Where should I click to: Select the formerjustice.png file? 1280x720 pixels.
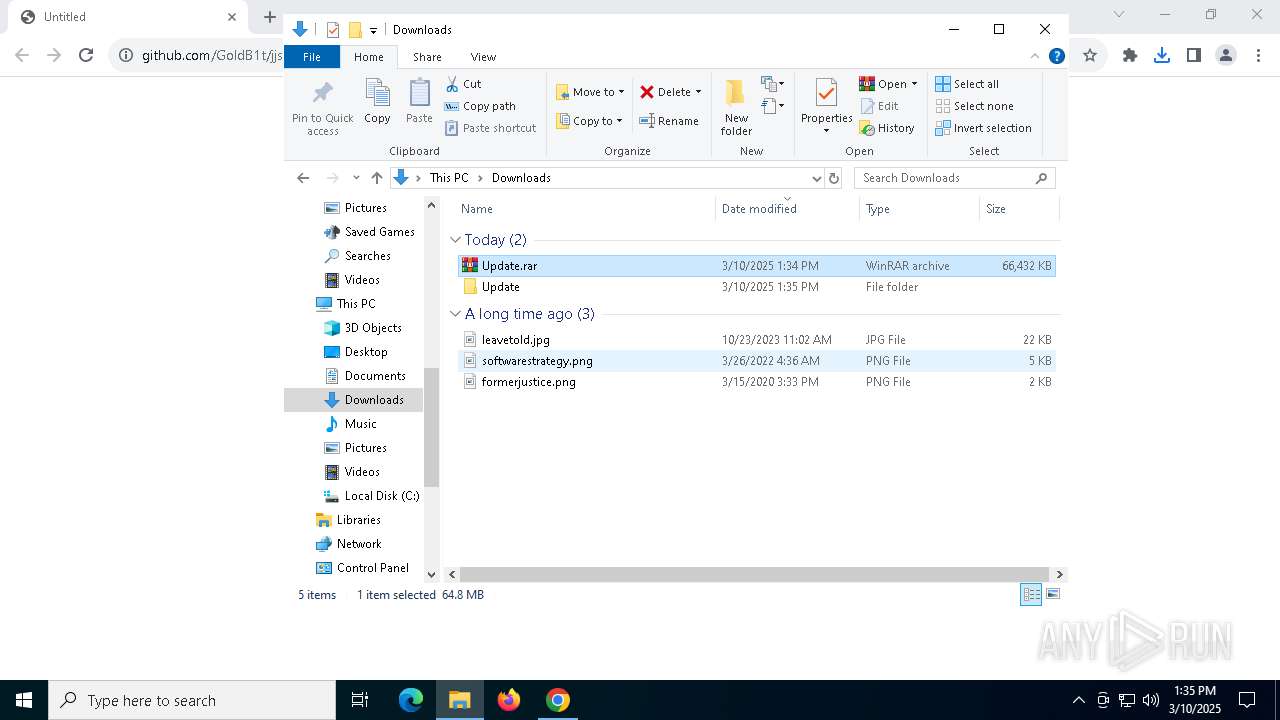756,382
